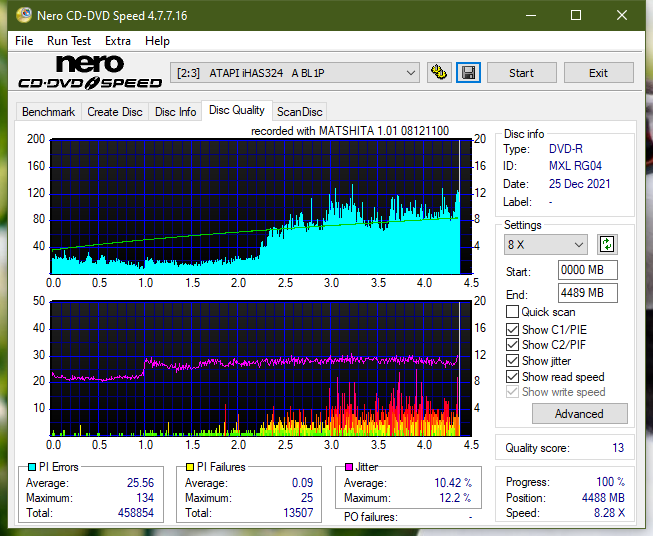Click the PI Failures yellow legend swatch
The width and height of the screenshot is (653, 536).
pyautogui.click(x=190, y=467)
